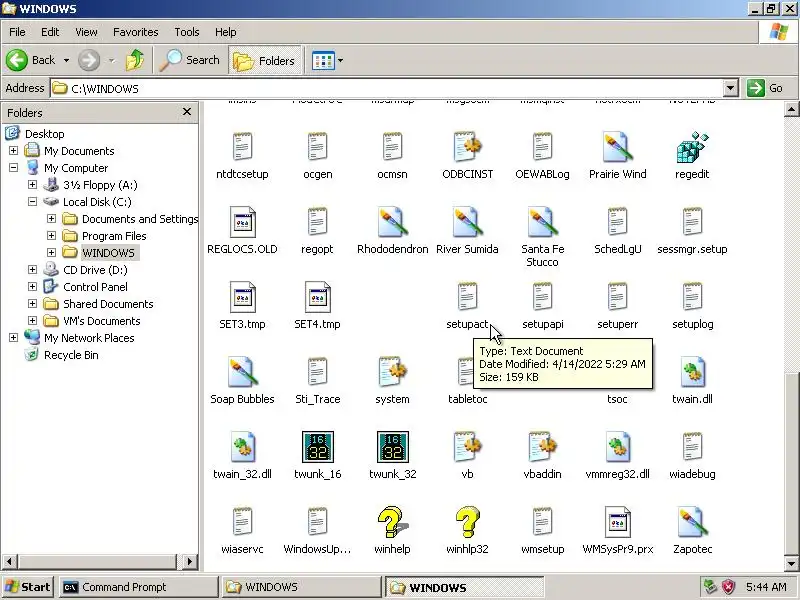Viewport: 800px width, 600px height.
Task: Select the River Sumida bitmap icon
Action: pyautogui.click(x=467, y=222)
